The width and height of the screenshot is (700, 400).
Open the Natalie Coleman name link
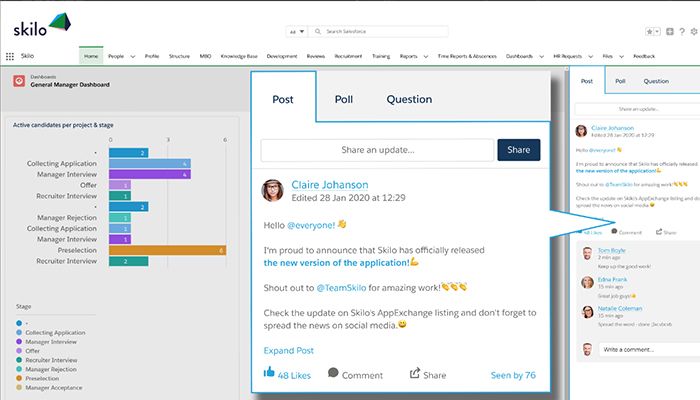[x=620, y=308]
